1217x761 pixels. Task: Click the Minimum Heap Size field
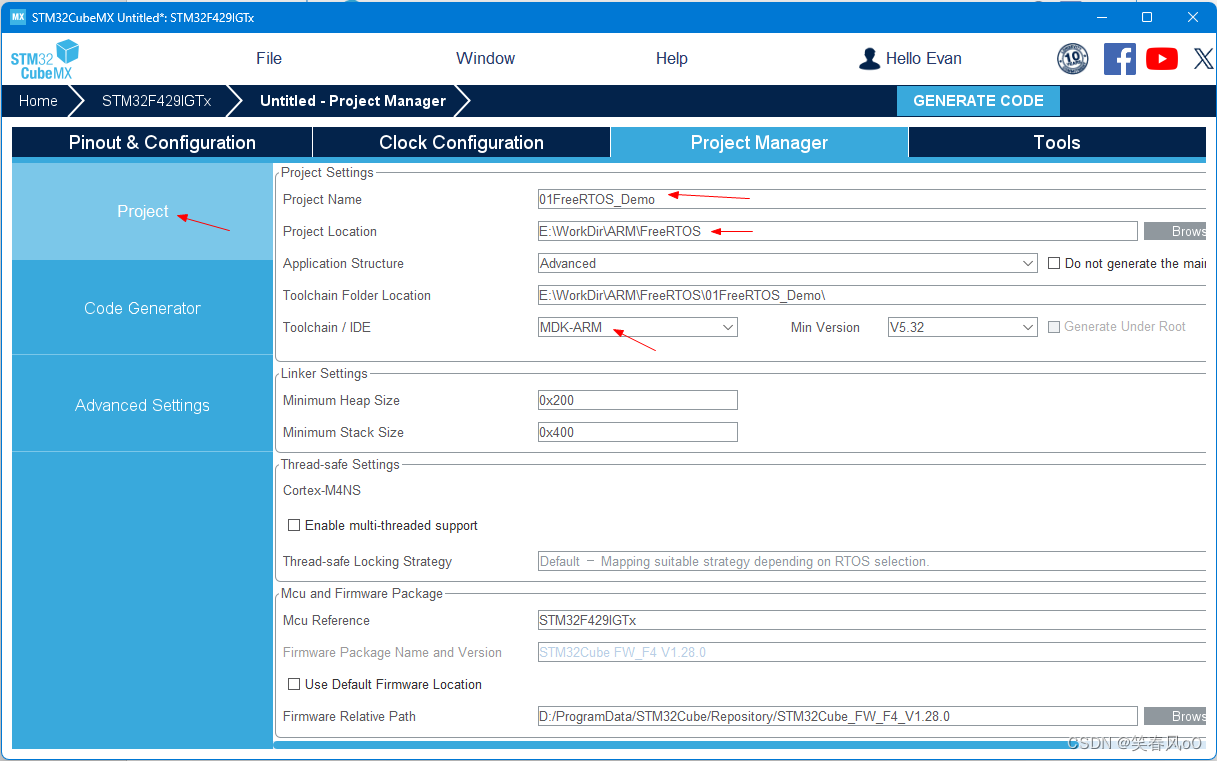tap(638, 400)
